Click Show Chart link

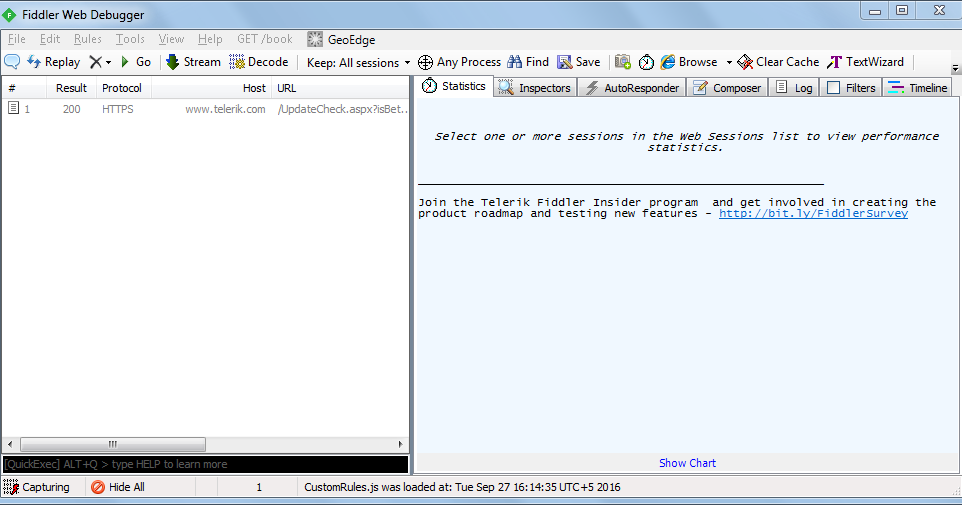click(x=687, y=463)
